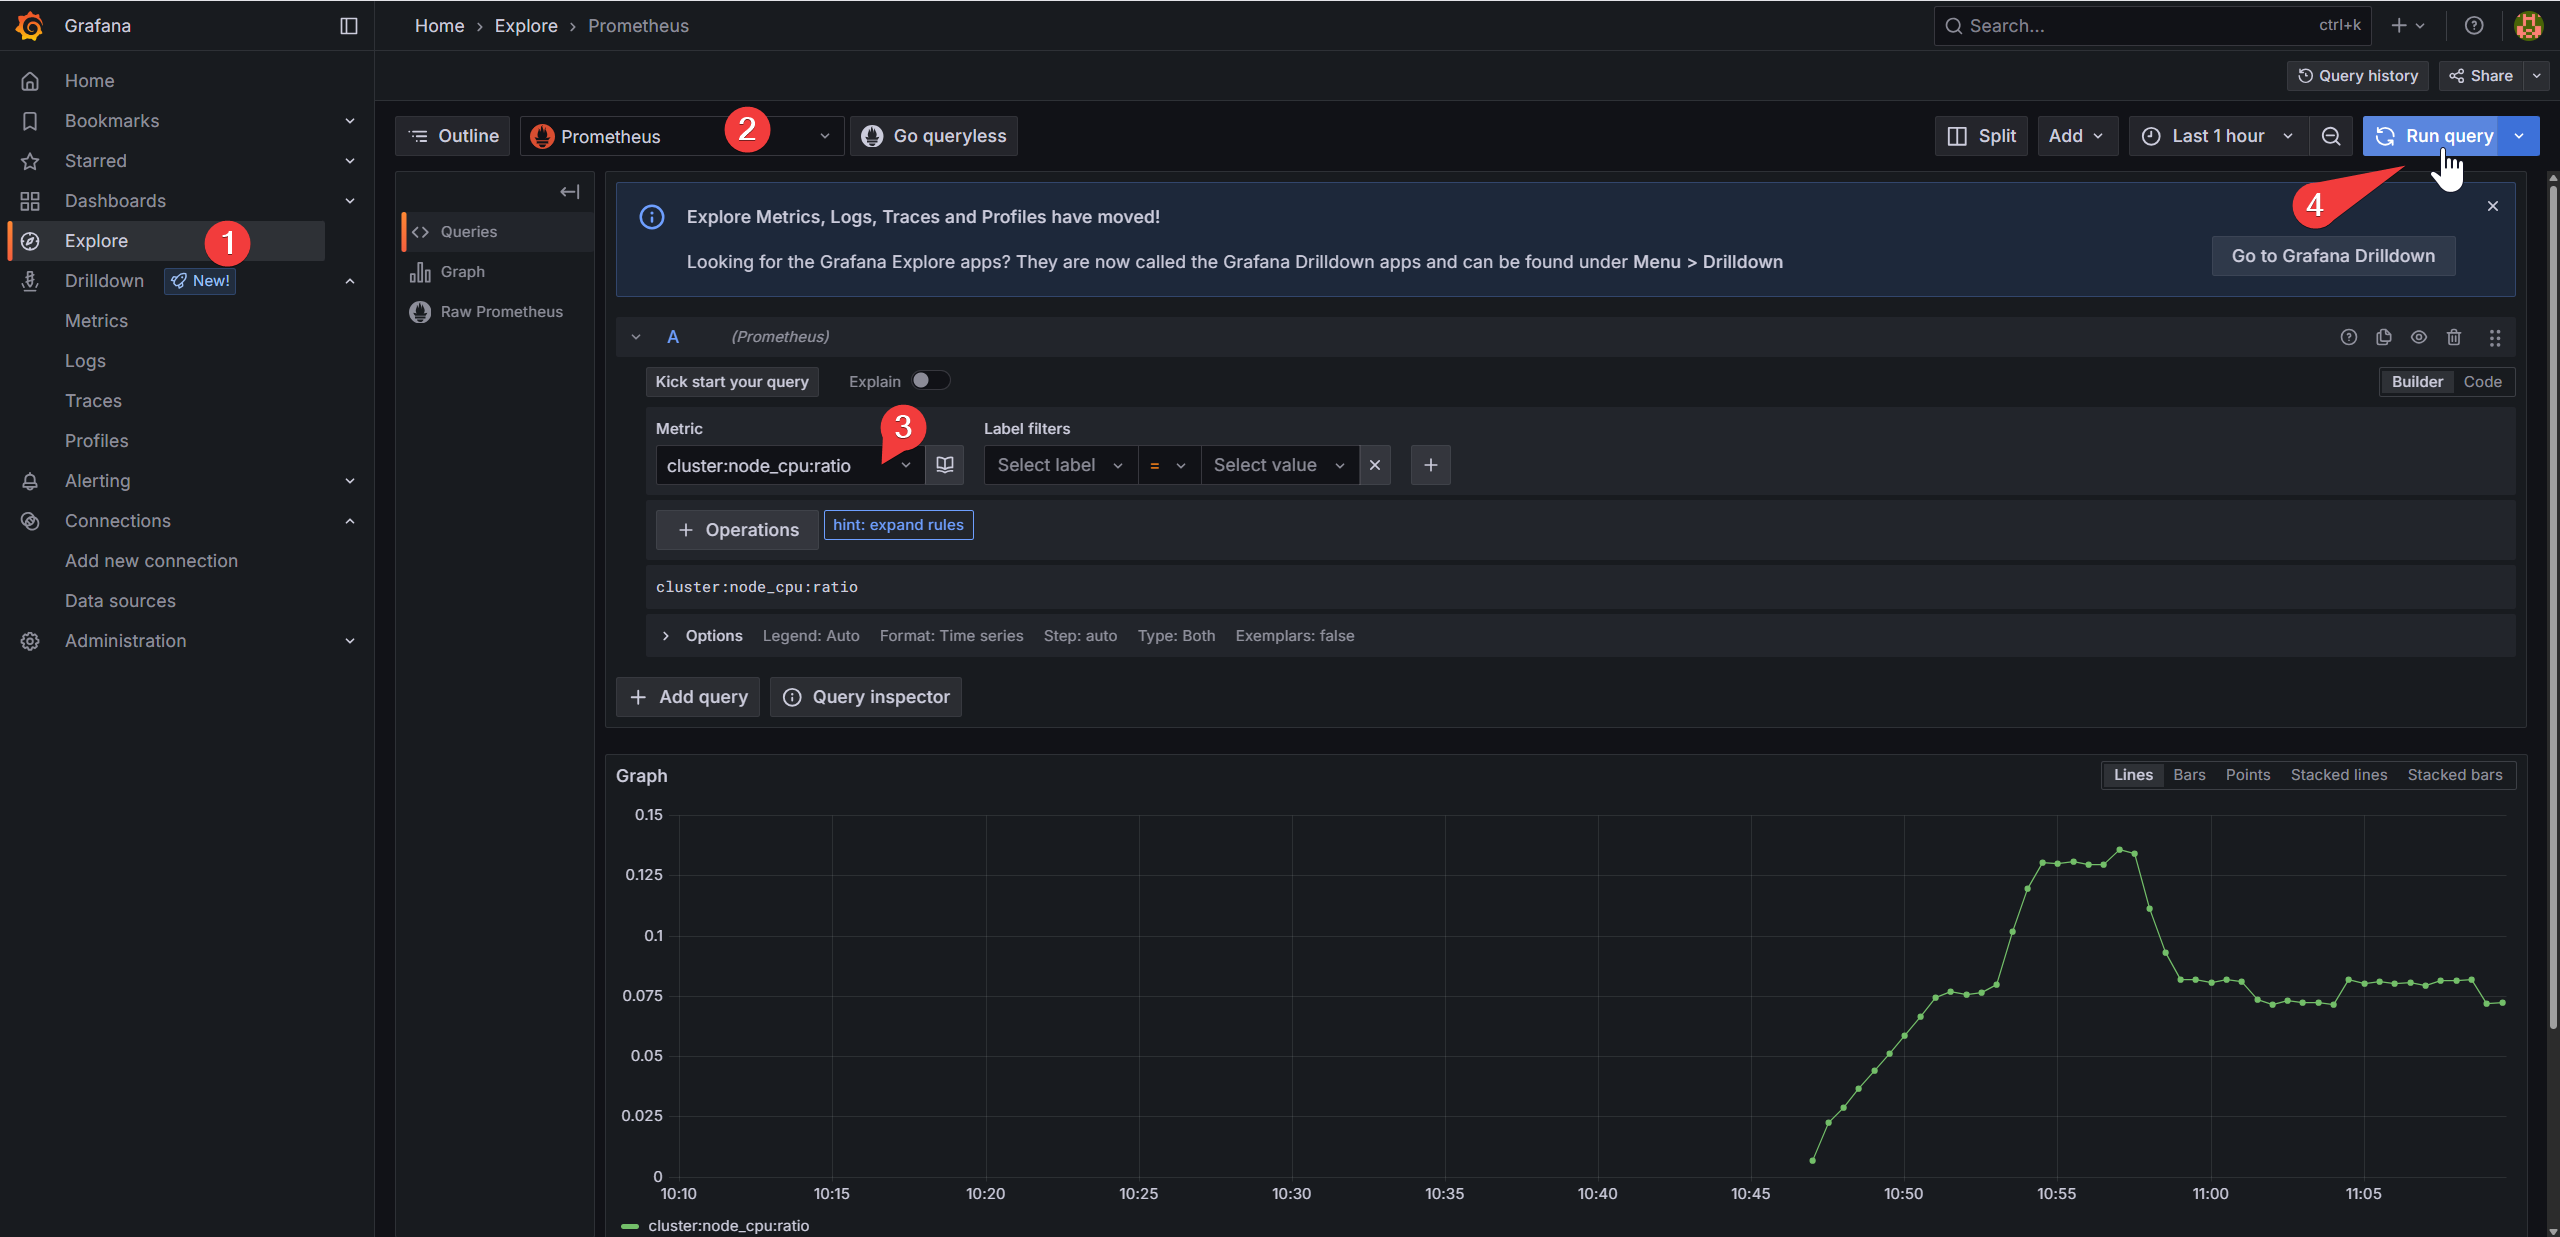Image resolution: width=2560 pixels, height=1237 pixels.
Task: Click the hint: expand rules link
Action: click(x=898, y=525)
